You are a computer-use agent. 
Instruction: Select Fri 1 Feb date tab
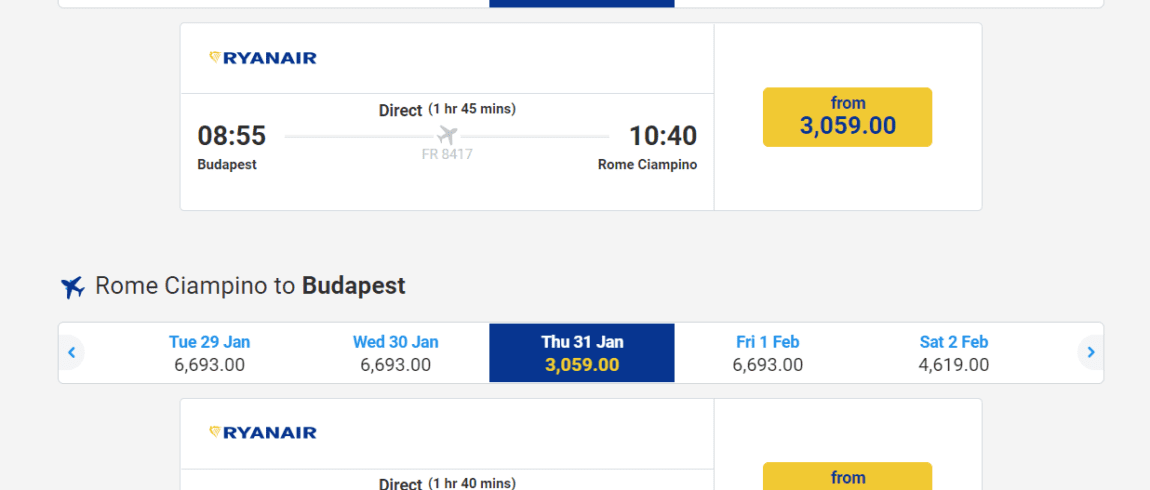[x=767, y=353]
